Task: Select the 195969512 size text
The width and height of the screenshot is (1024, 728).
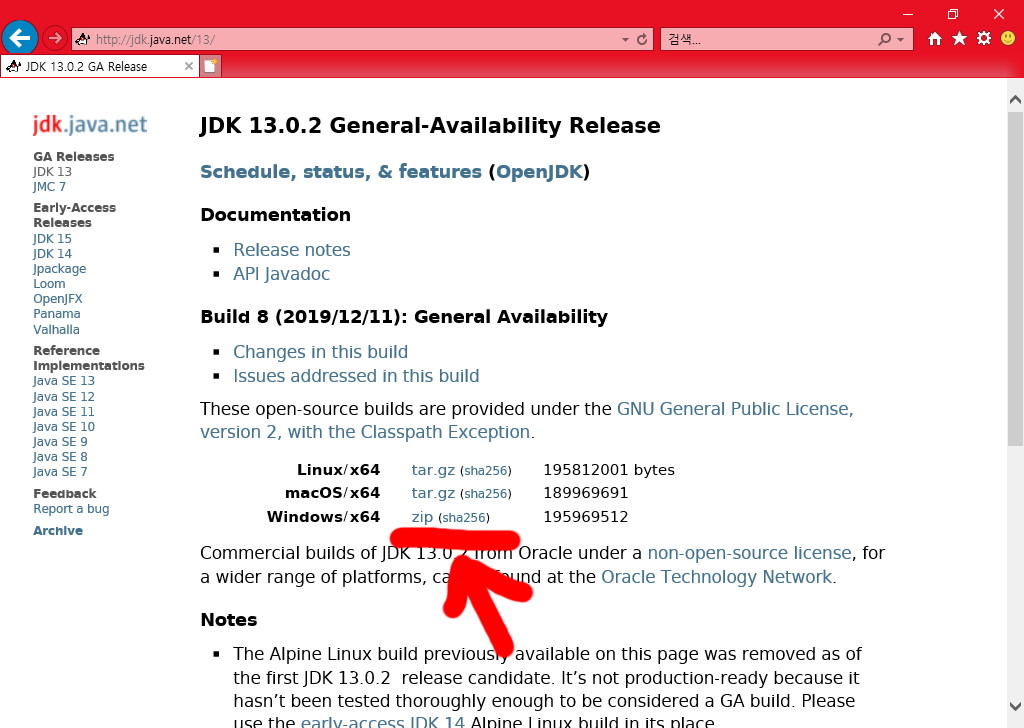Action: click(x=585, y=517)
